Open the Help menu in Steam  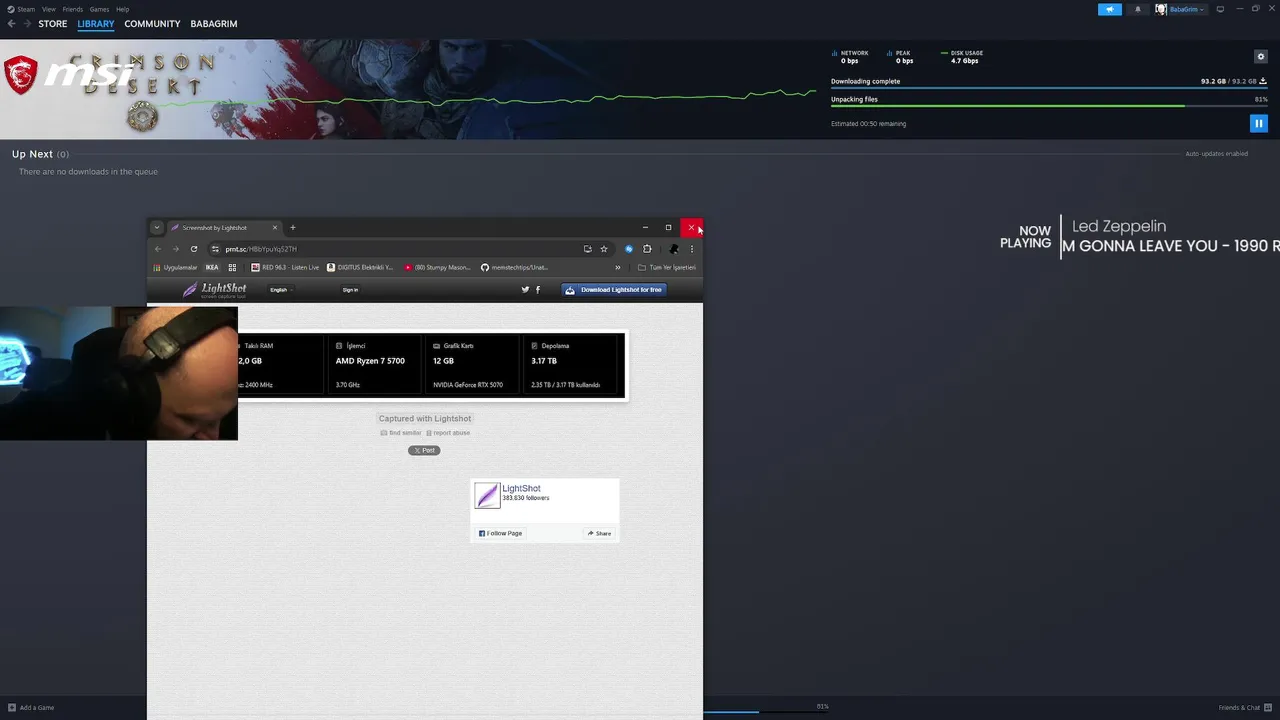coord(122,9)
